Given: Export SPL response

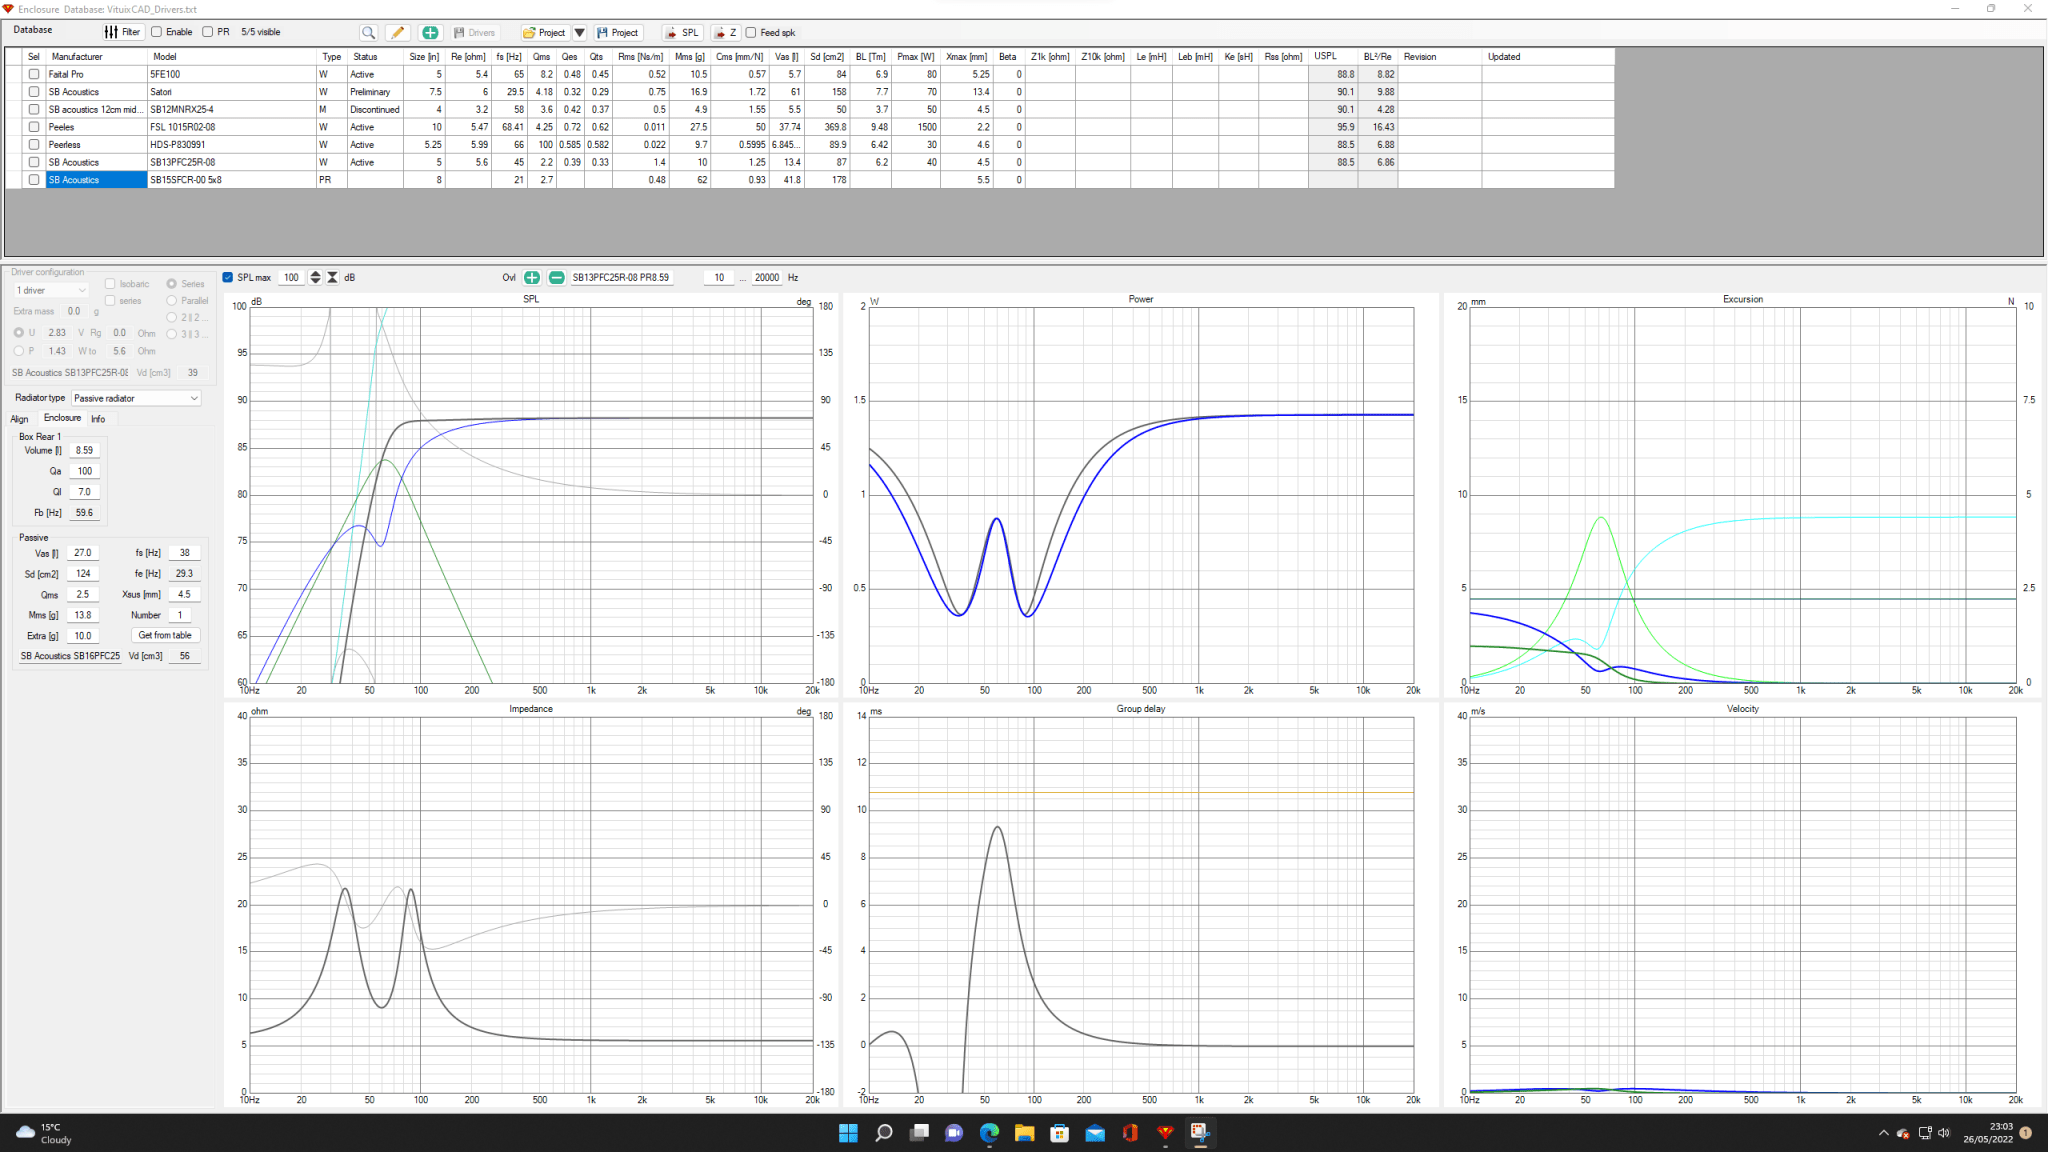Looking at the screenshot, I should tap(682, 32).
